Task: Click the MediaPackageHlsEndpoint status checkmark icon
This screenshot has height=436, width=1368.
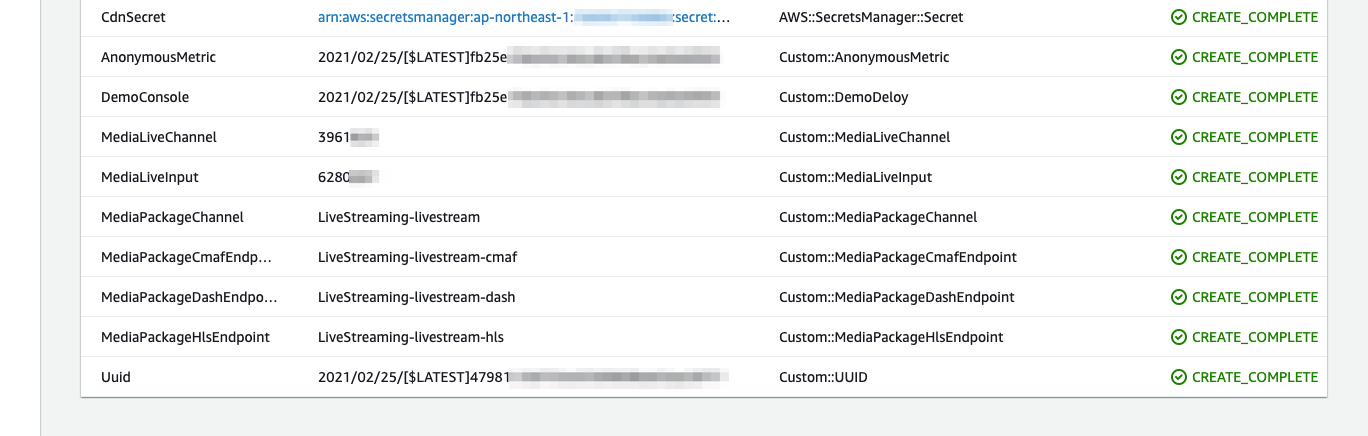Action: coord(1179,337)
